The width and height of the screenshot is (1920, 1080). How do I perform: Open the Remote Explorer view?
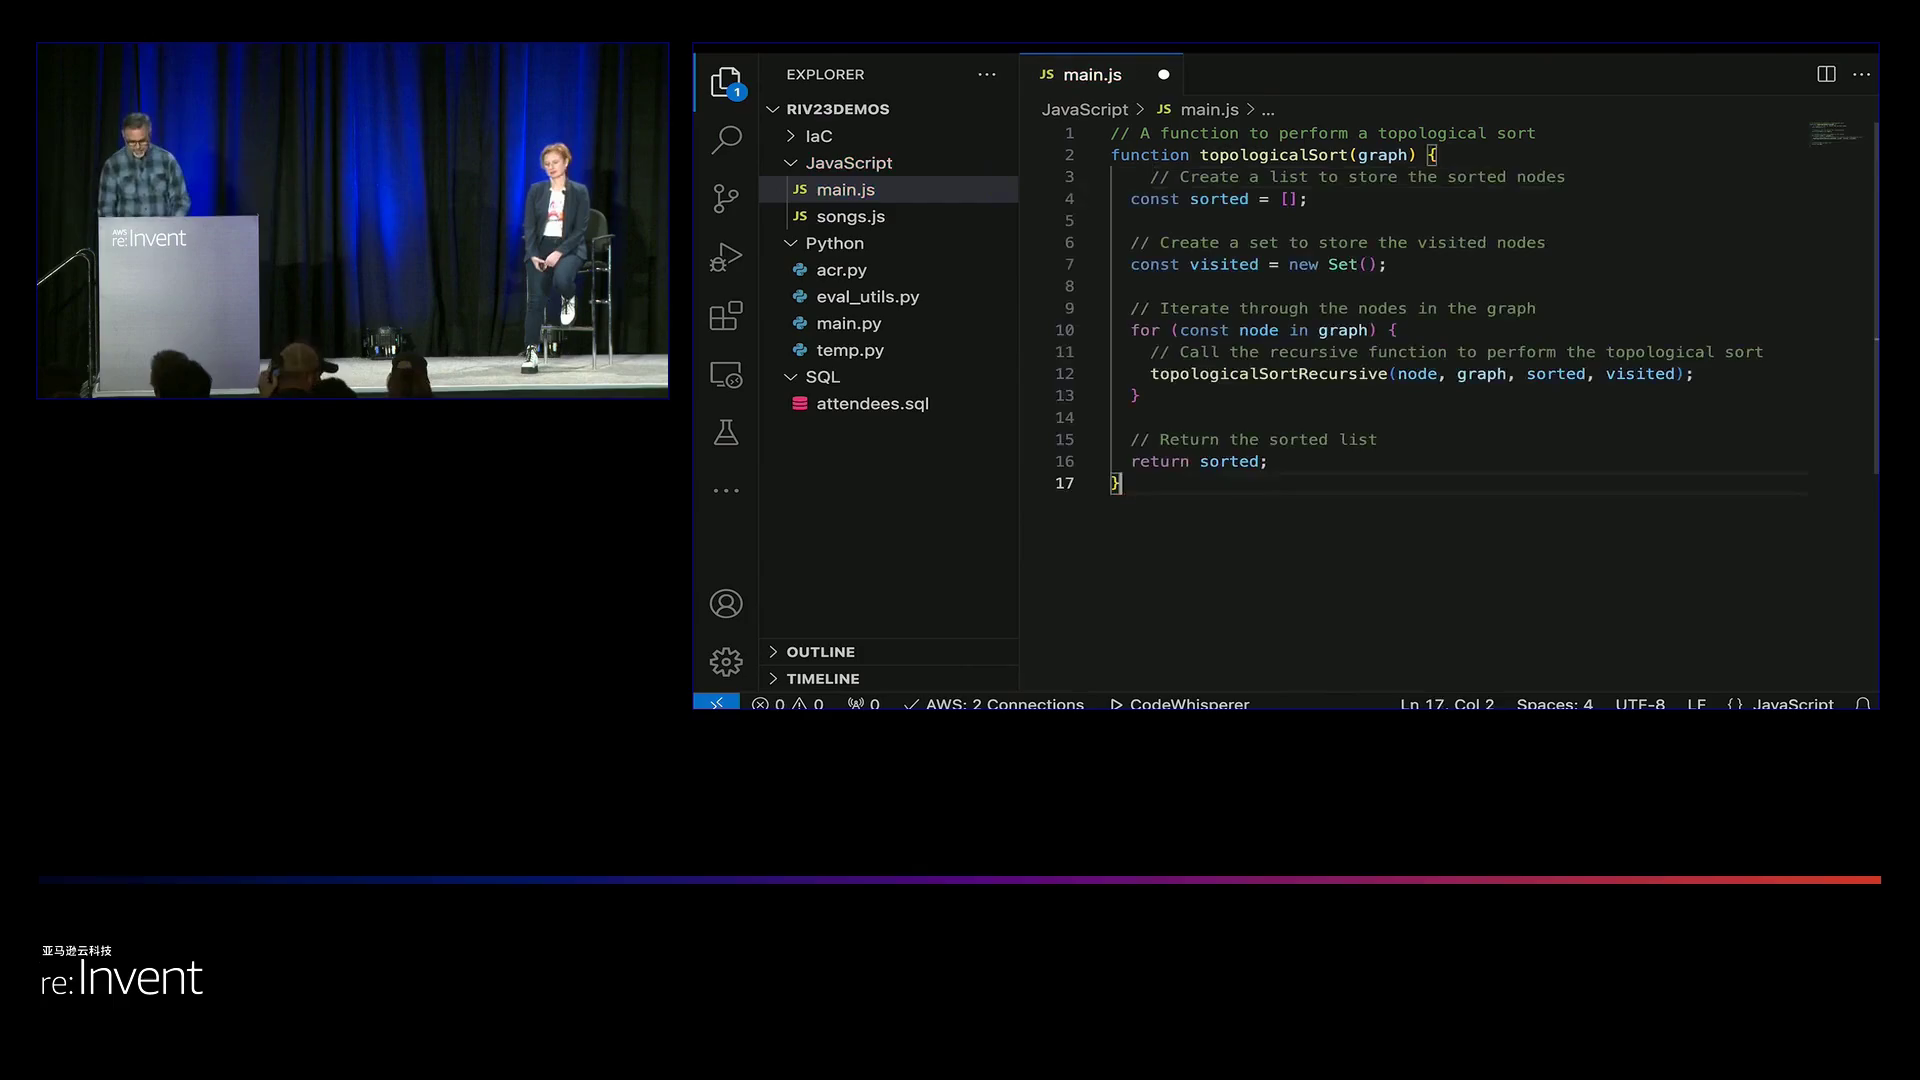[726, 375]
